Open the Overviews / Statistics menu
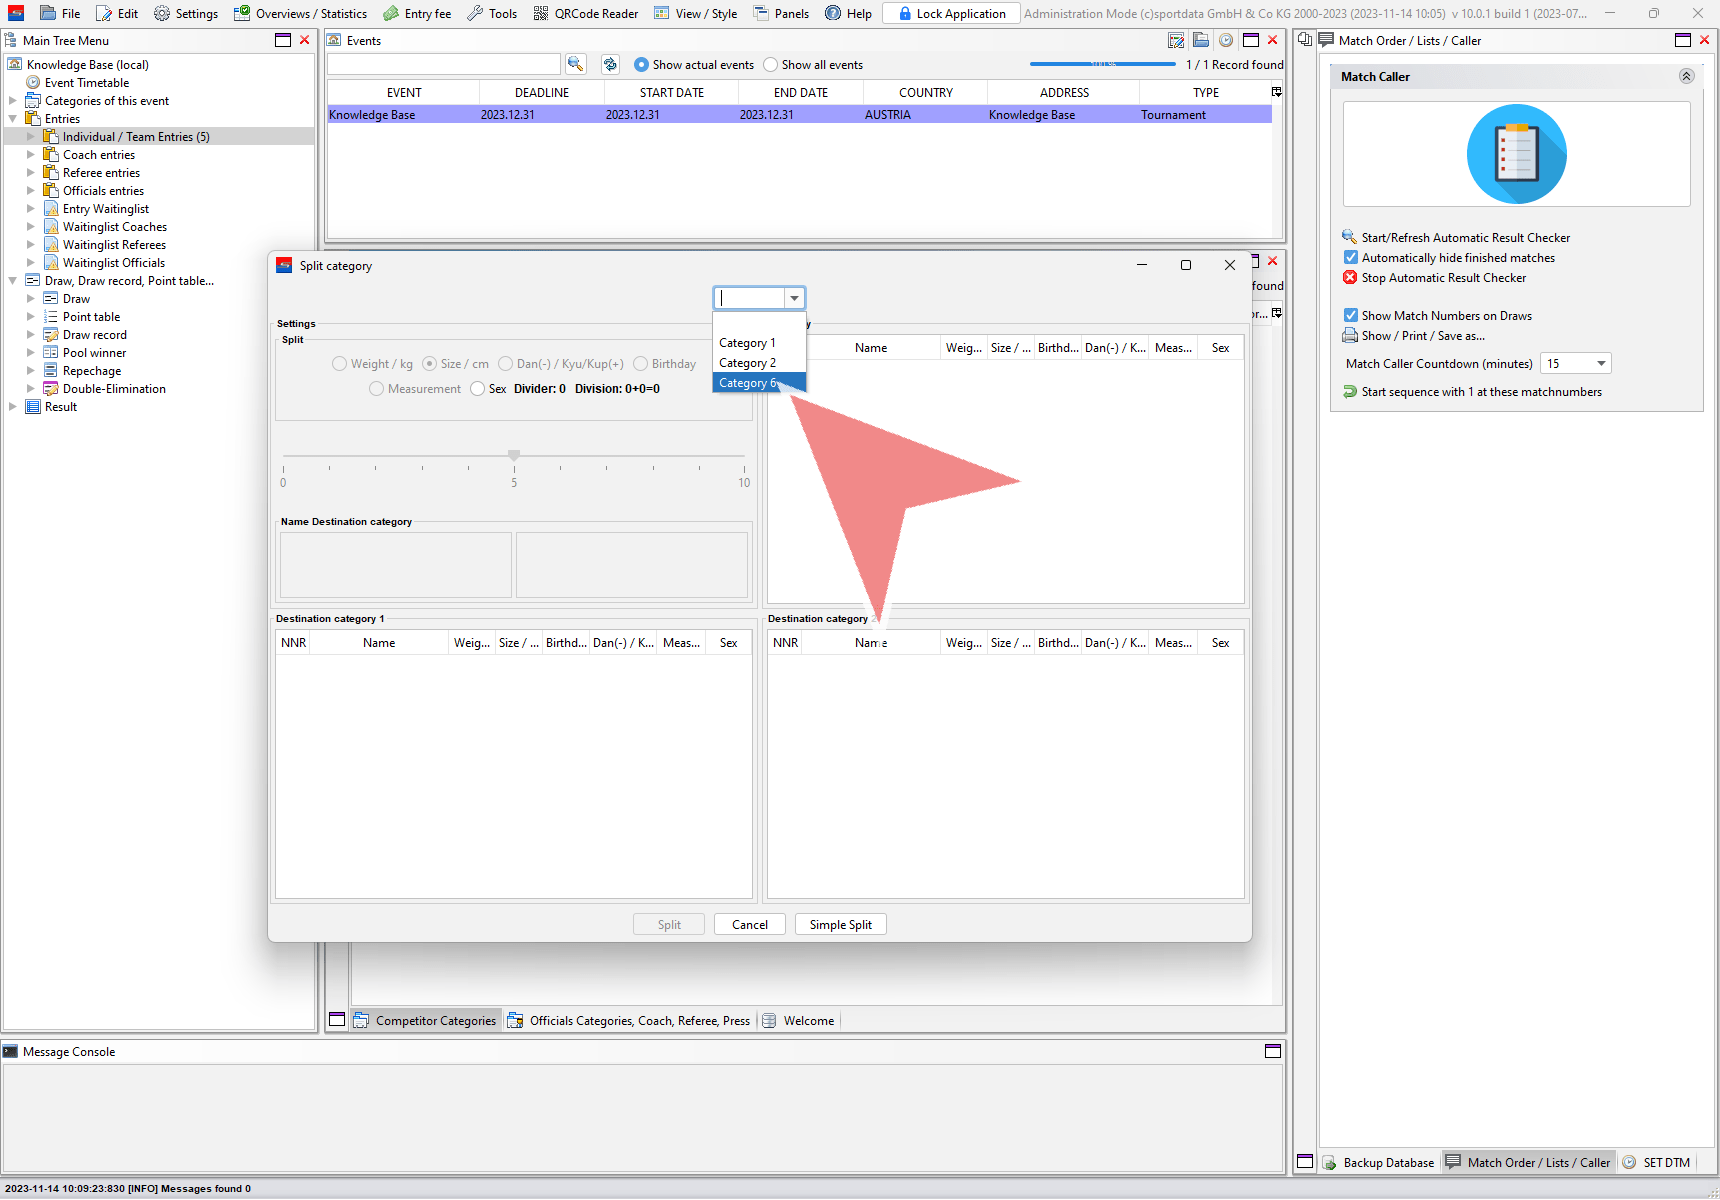1720x1200 pixels. click(x=300, y=13)
